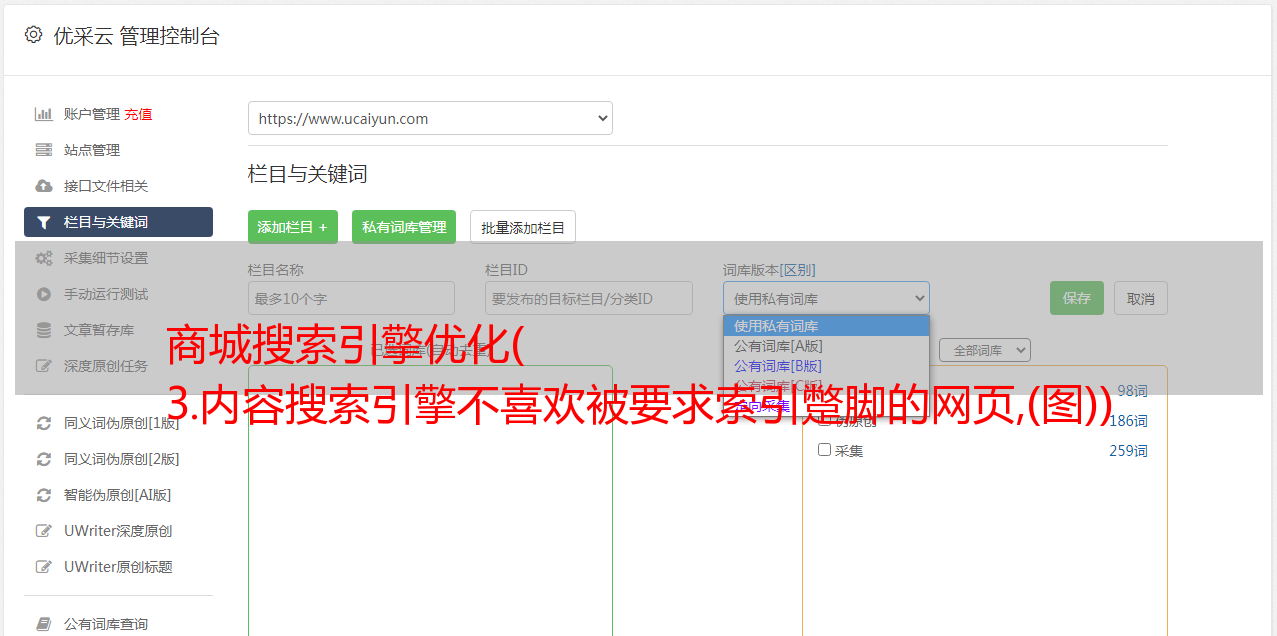This screenshot has width=1277, height=636.
Task: Focus the 栏目ID input field
Action: point(589,298)
